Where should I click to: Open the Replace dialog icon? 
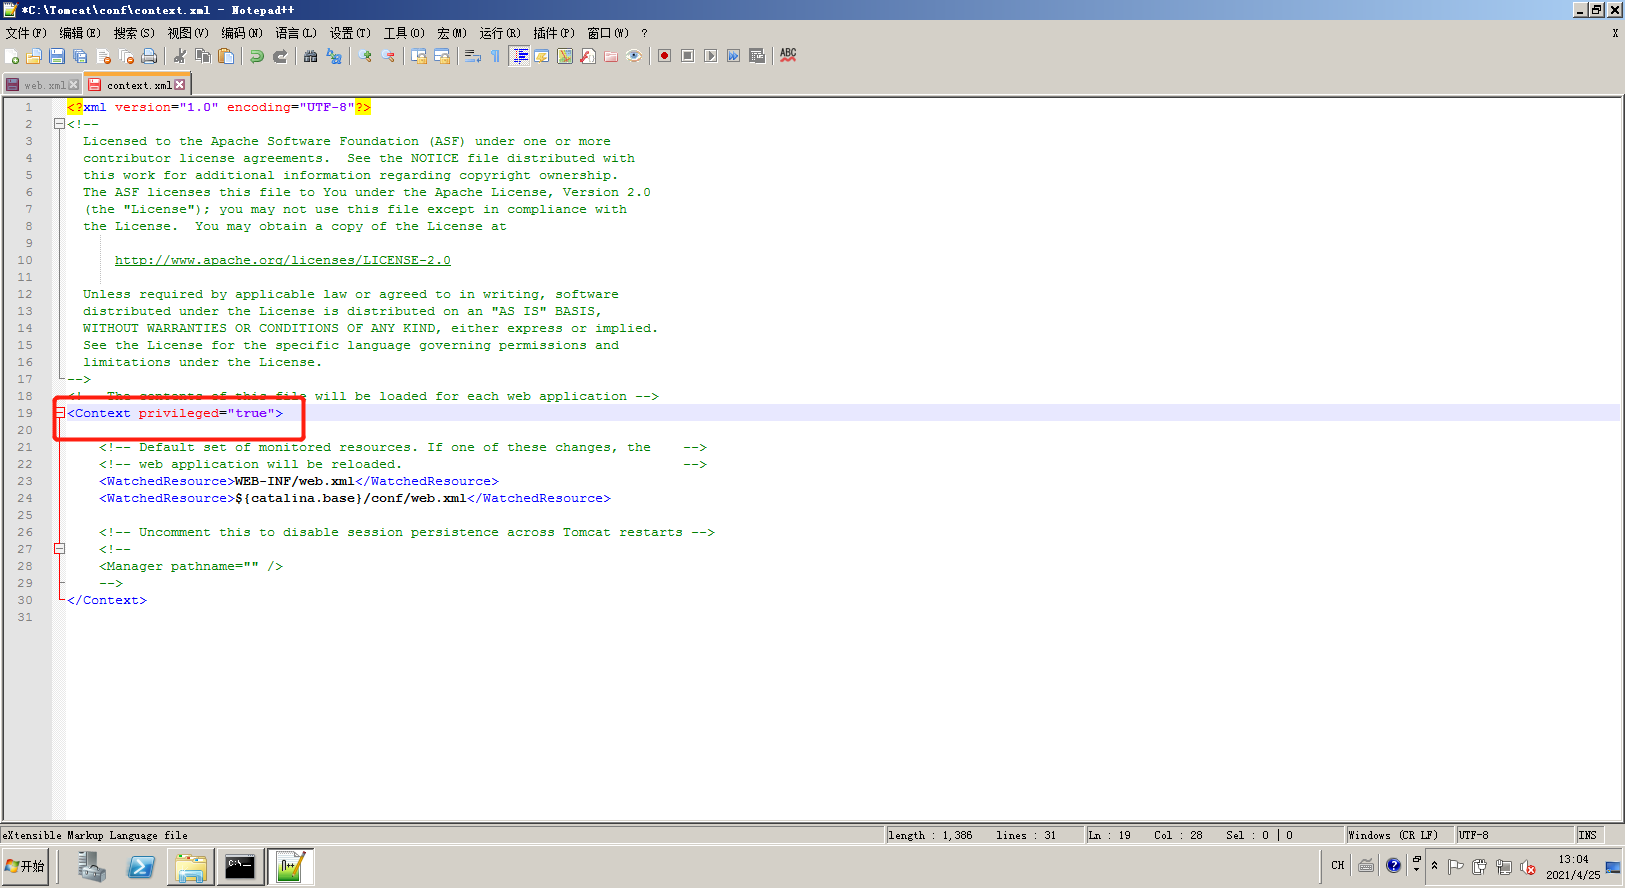pos(334,56)
